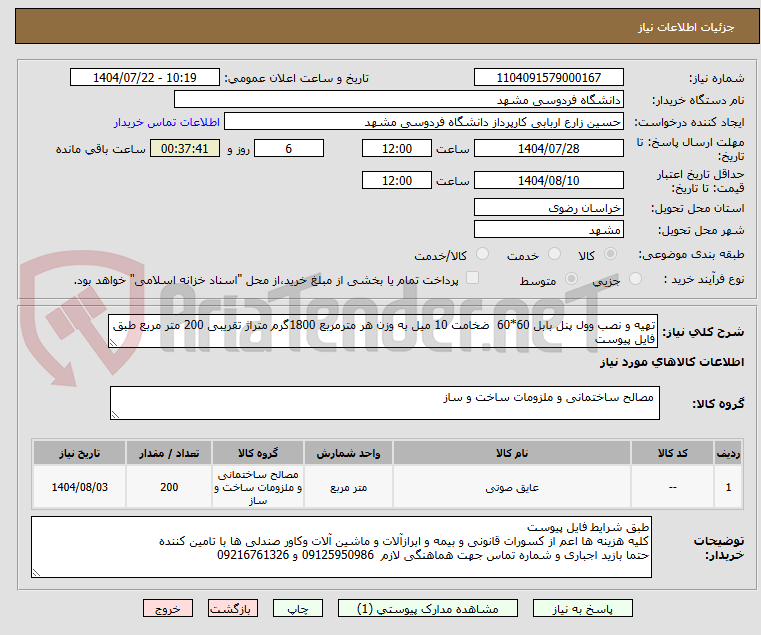Click the چاپ print button

point(298,609)
